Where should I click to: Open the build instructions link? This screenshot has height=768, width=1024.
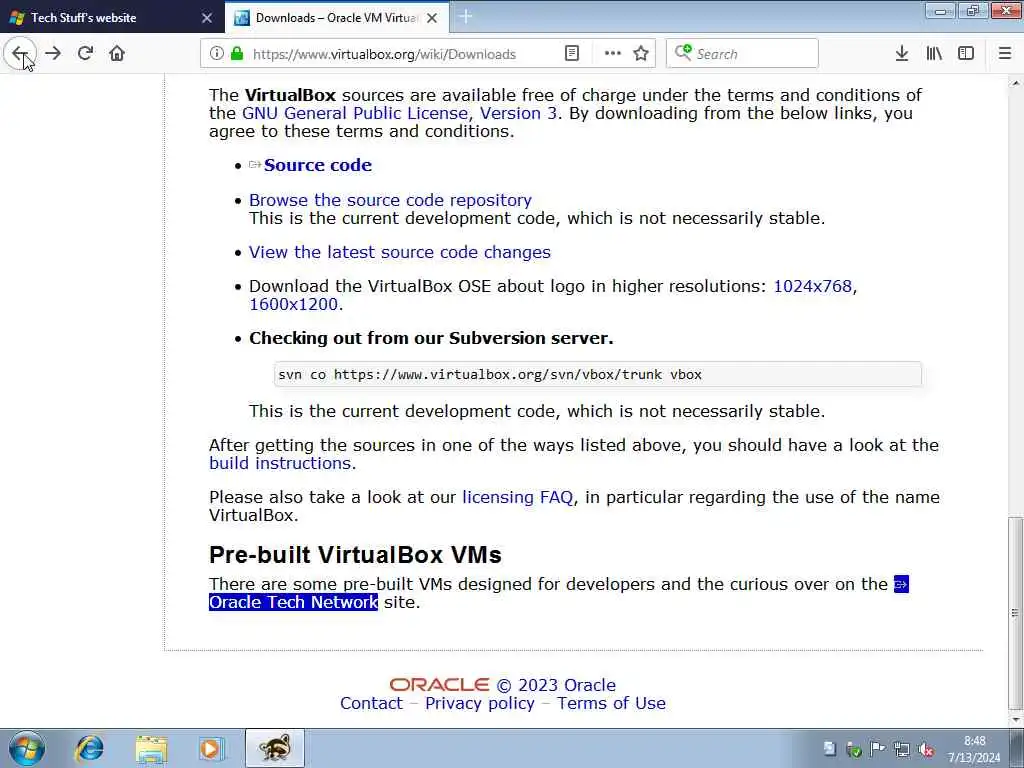280,463
